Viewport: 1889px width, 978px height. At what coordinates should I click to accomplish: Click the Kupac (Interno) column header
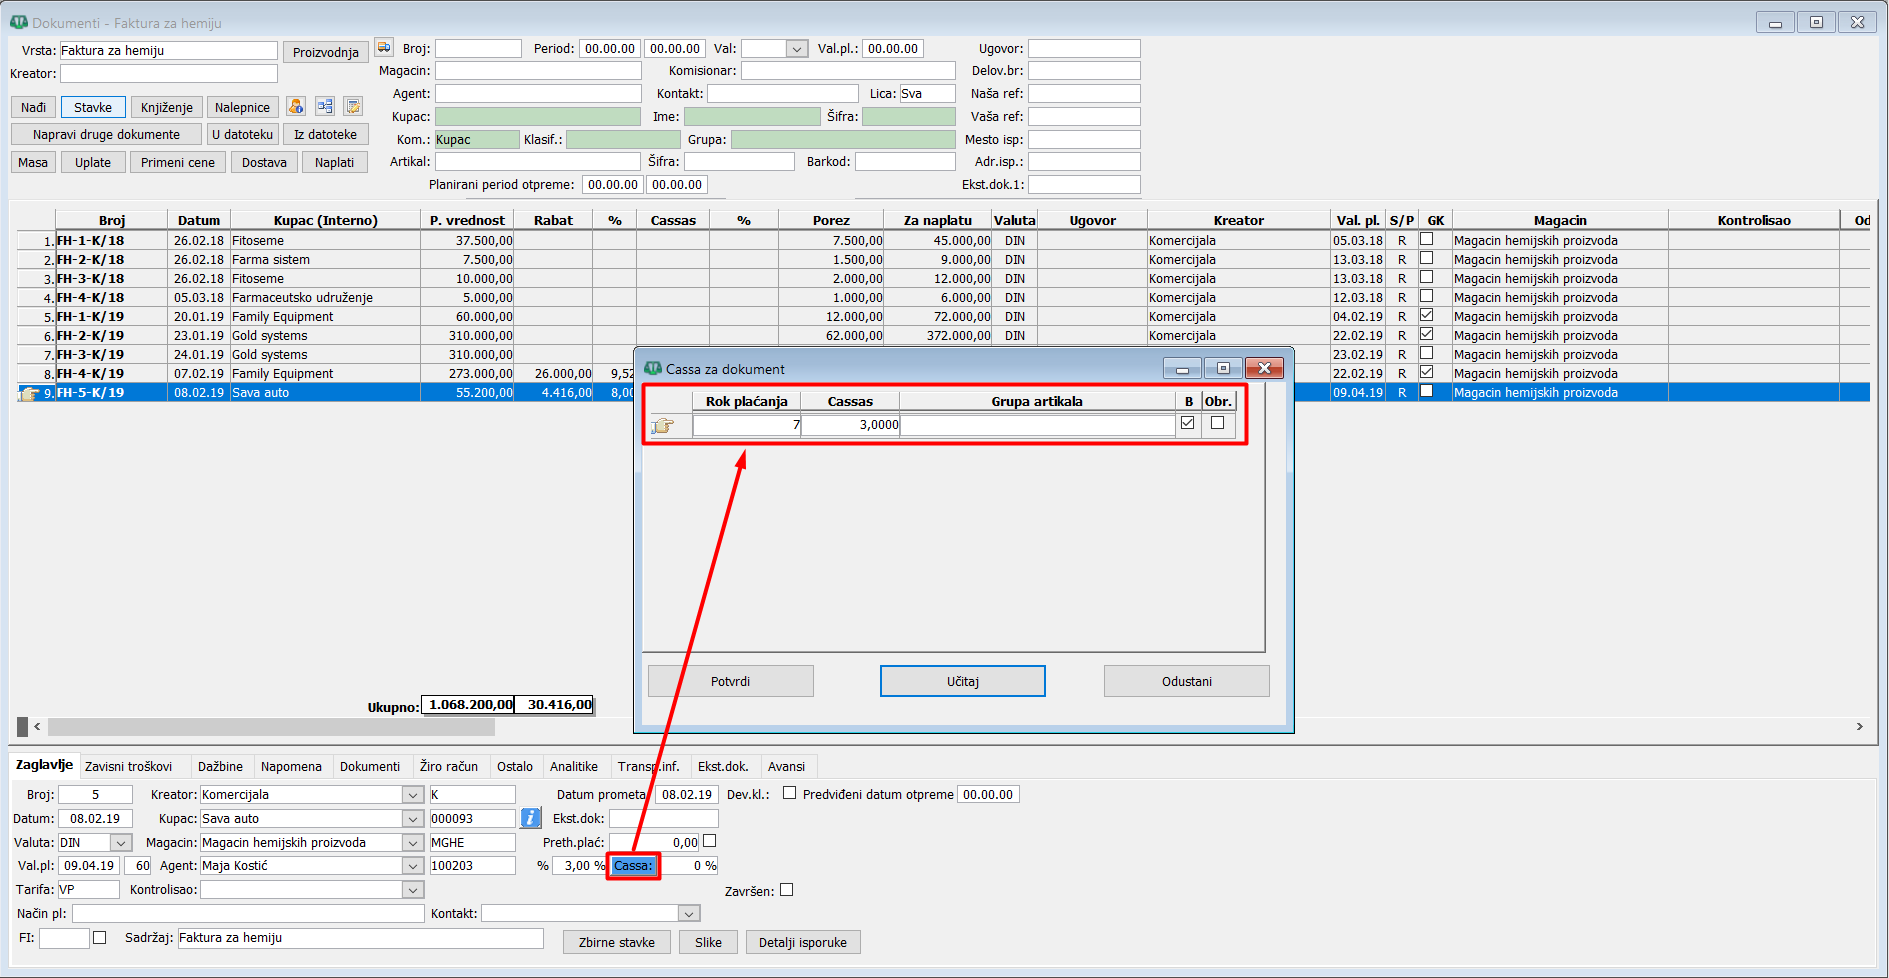coord(326,220)
